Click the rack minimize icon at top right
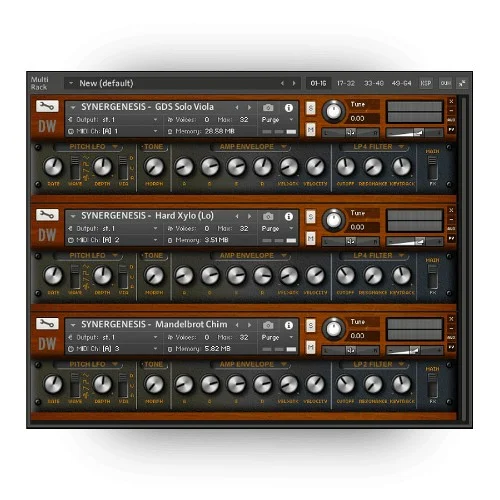 click(462, 83)
